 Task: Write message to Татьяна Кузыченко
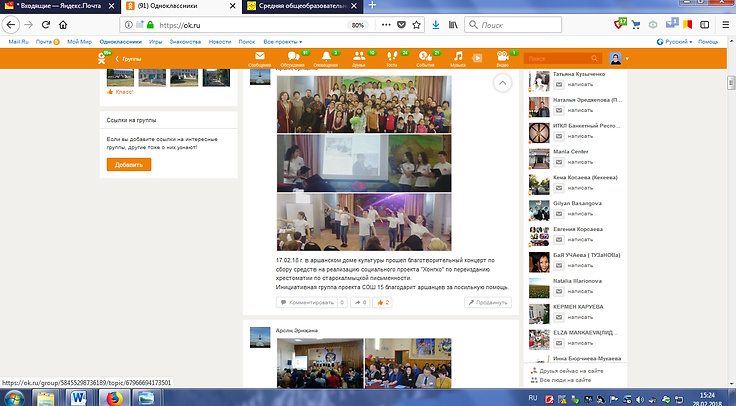(x=574, y=84)
